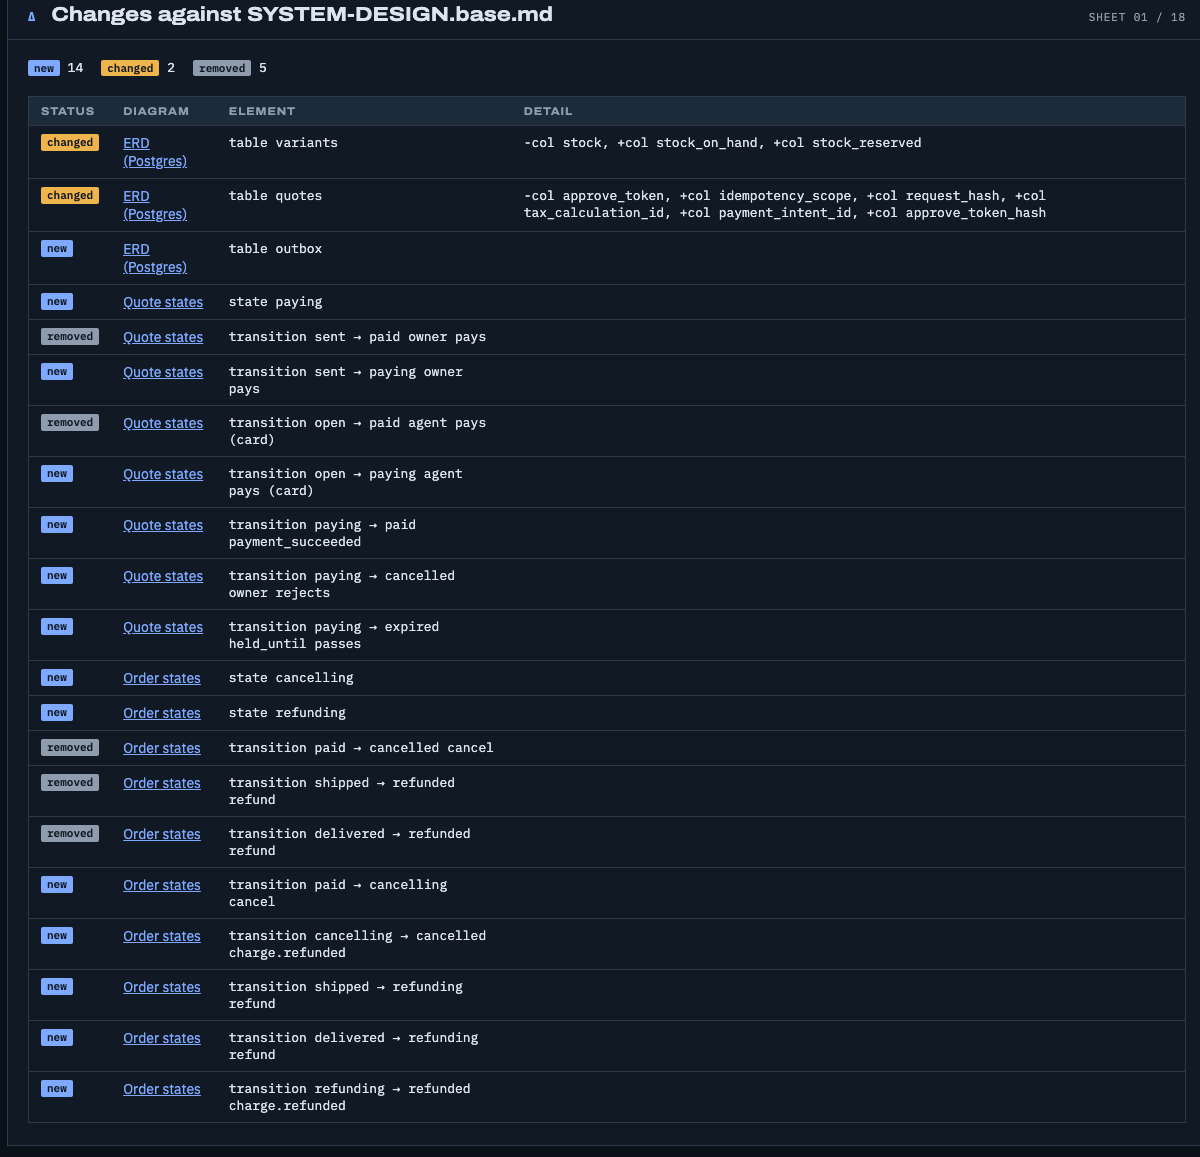Open Order states link for state cancelling
The width and height of the screenshot is (1200, 1157).
coord(162,678)
